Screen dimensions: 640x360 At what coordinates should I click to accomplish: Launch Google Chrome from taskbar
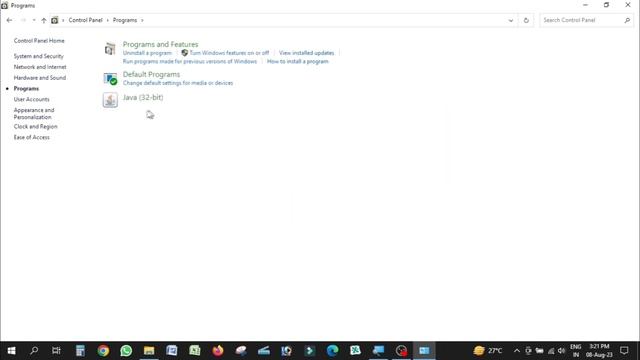[x=103, y=351]
